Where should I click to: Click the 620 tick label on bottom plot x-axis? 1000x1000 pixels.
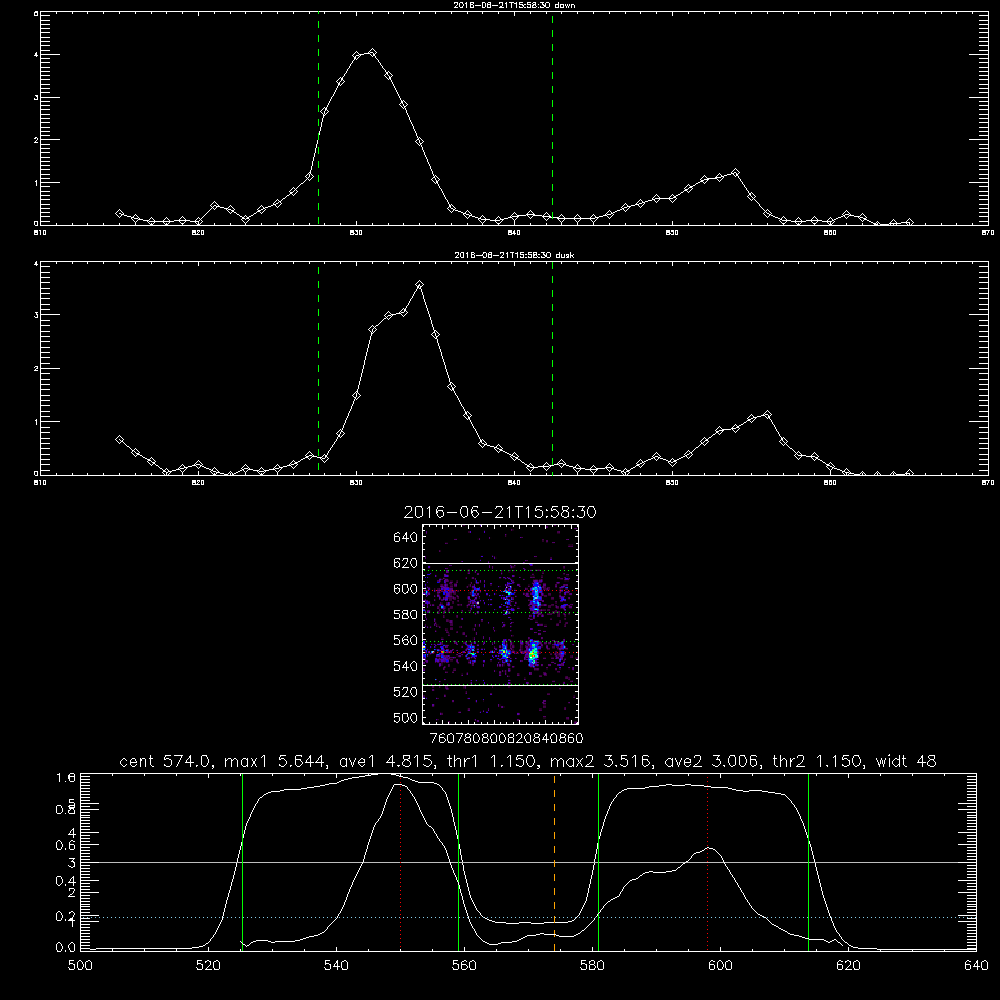[x=848, y=966]
